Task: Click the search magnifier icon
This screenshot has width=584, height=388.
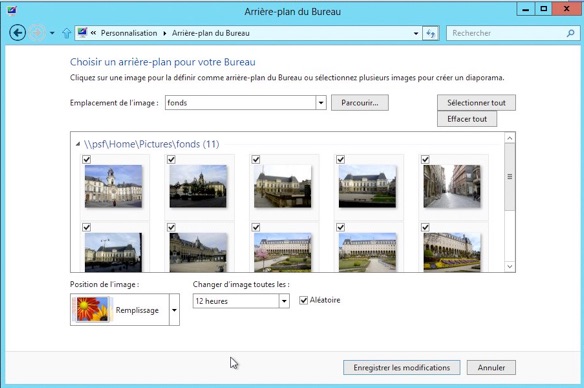Action: click(570, 33)
